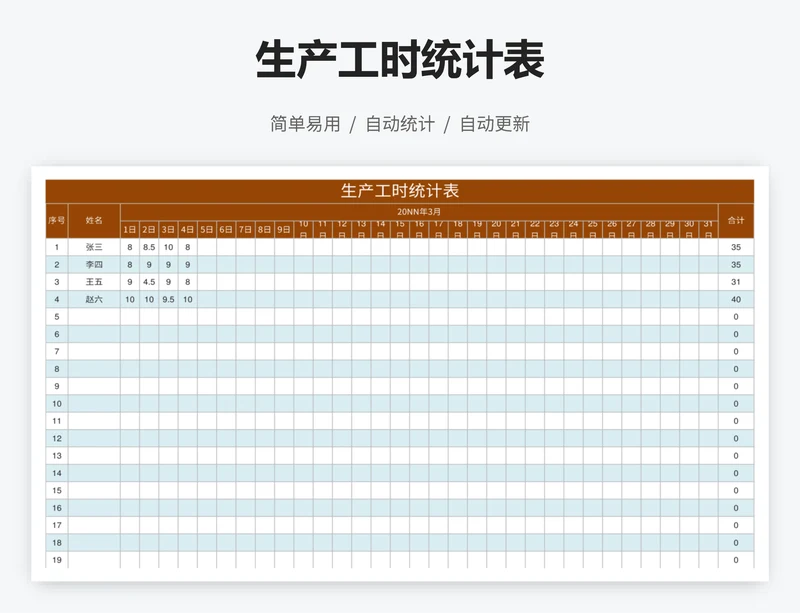Click the 1日 day header
800x613 pixels.
[130, 230]
